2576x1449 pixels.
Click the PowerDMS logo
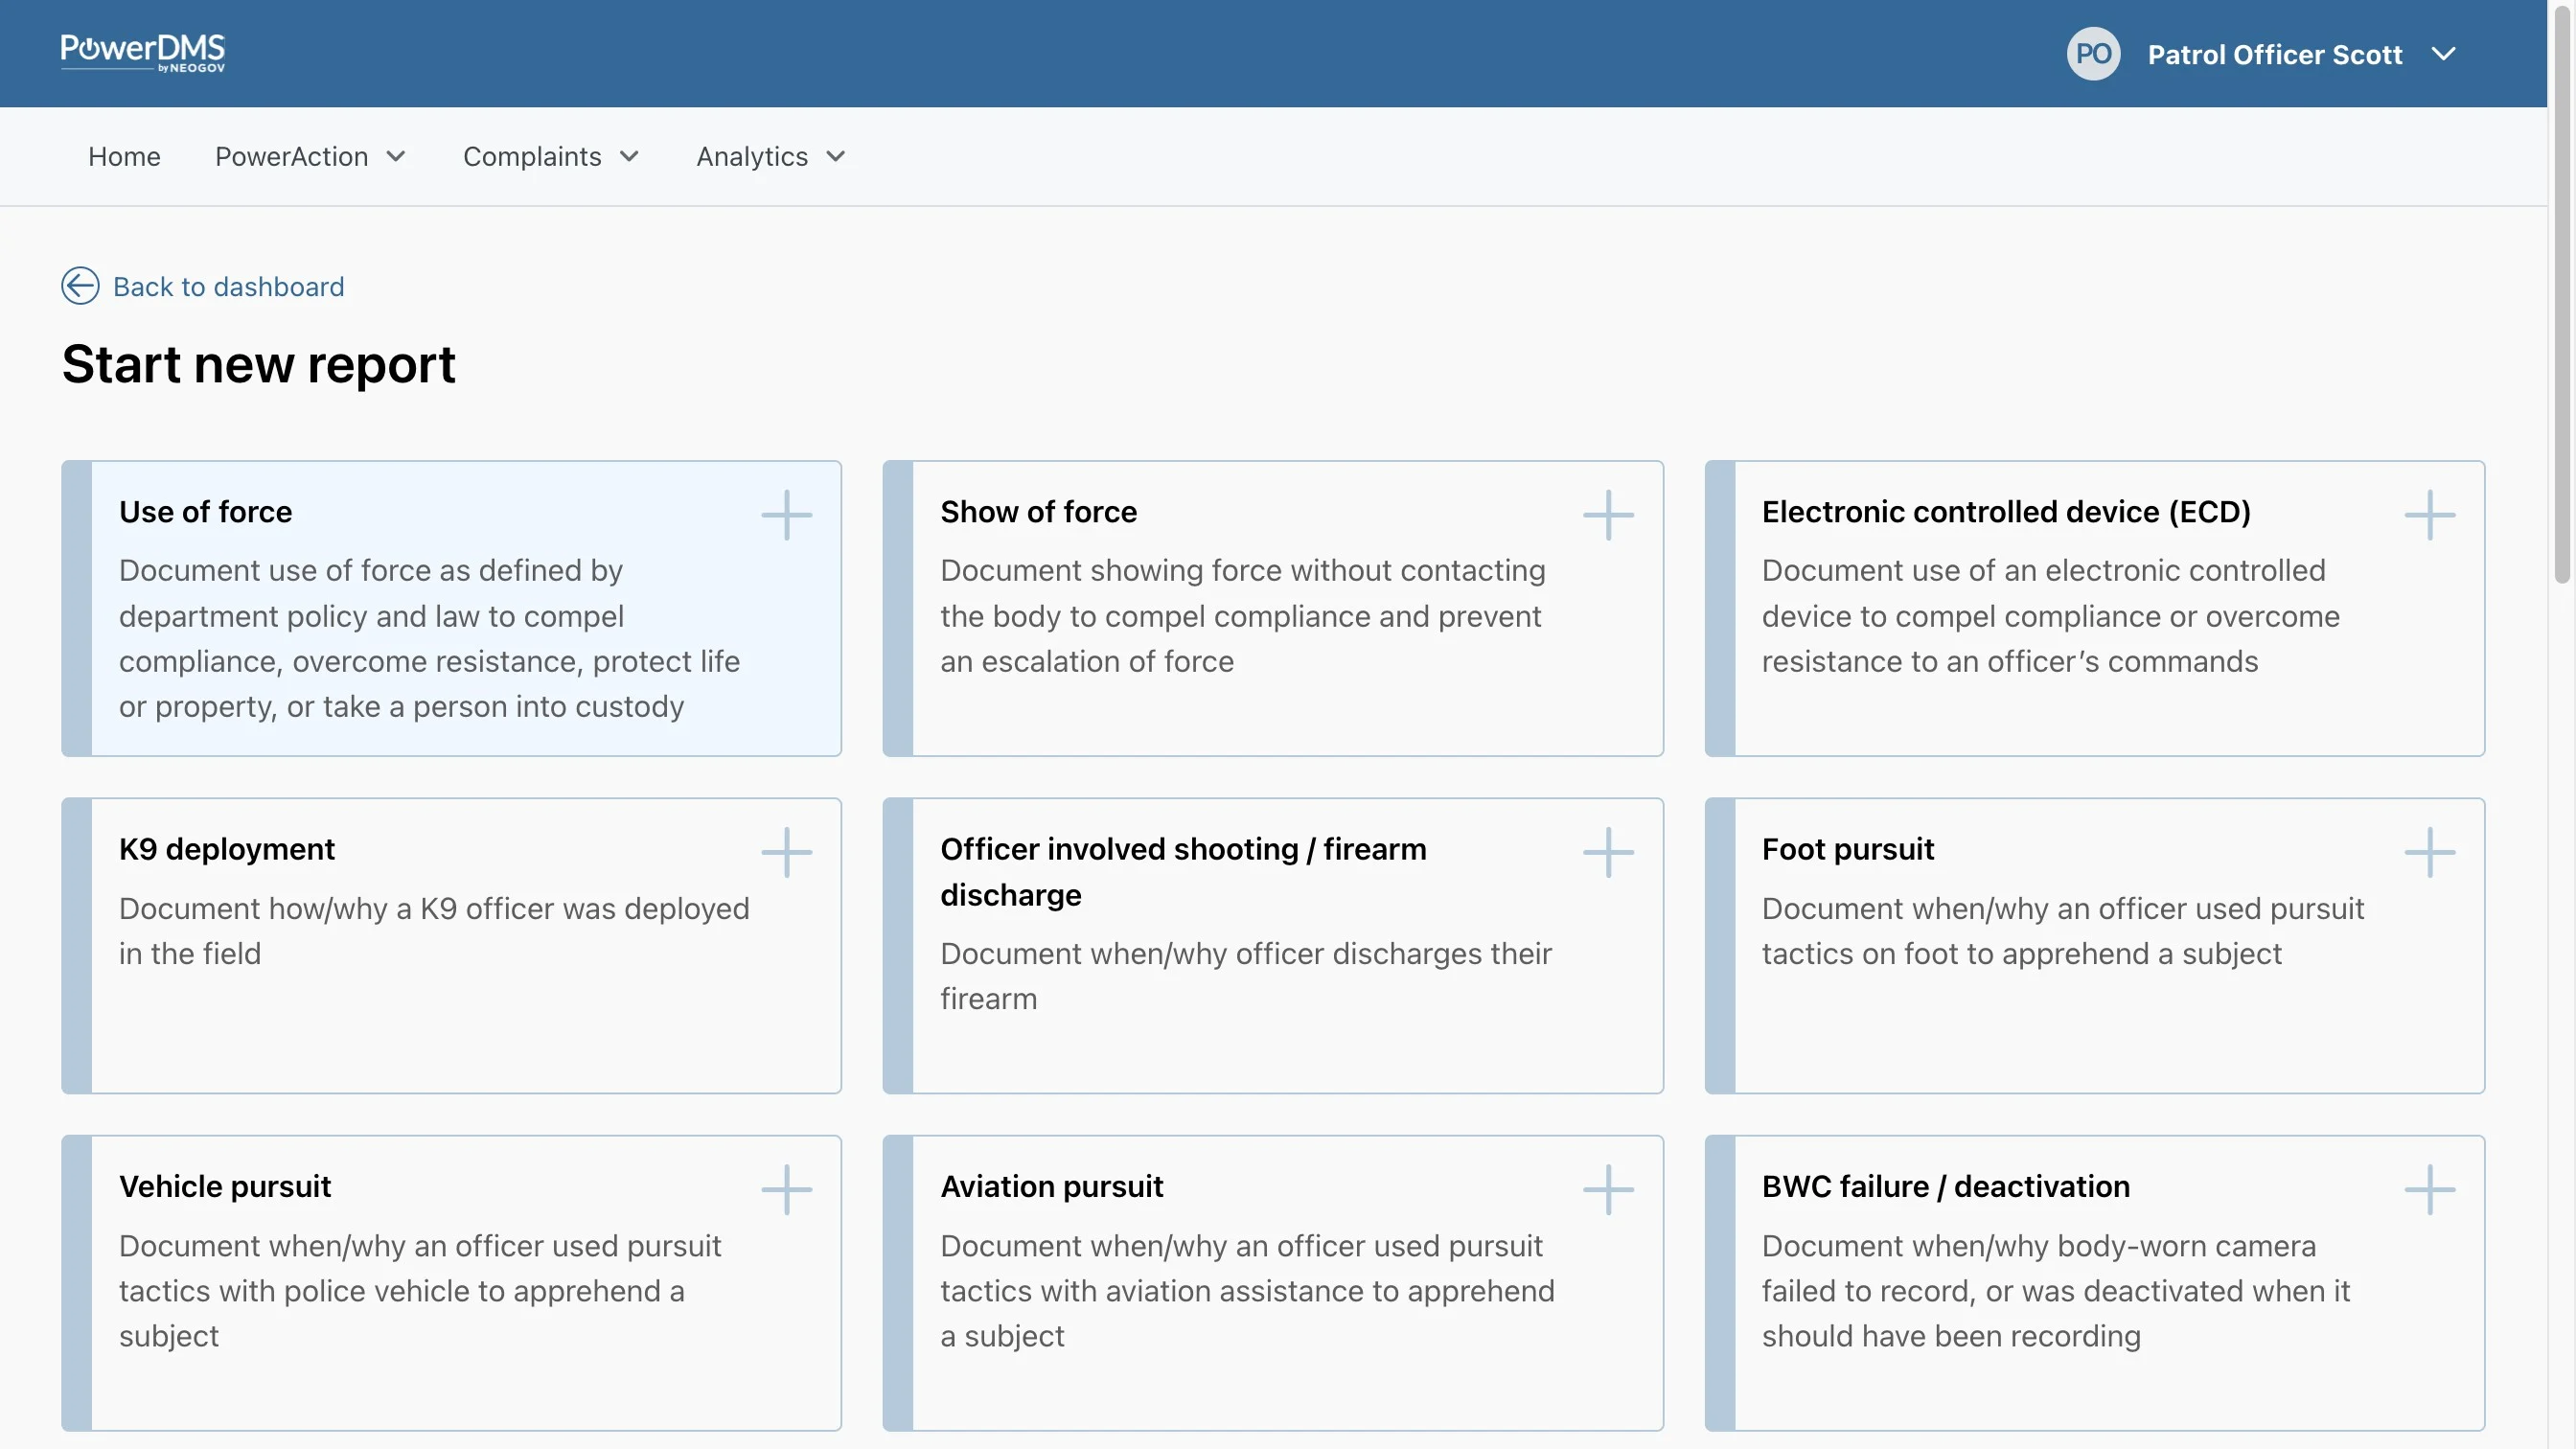point(142,53)
